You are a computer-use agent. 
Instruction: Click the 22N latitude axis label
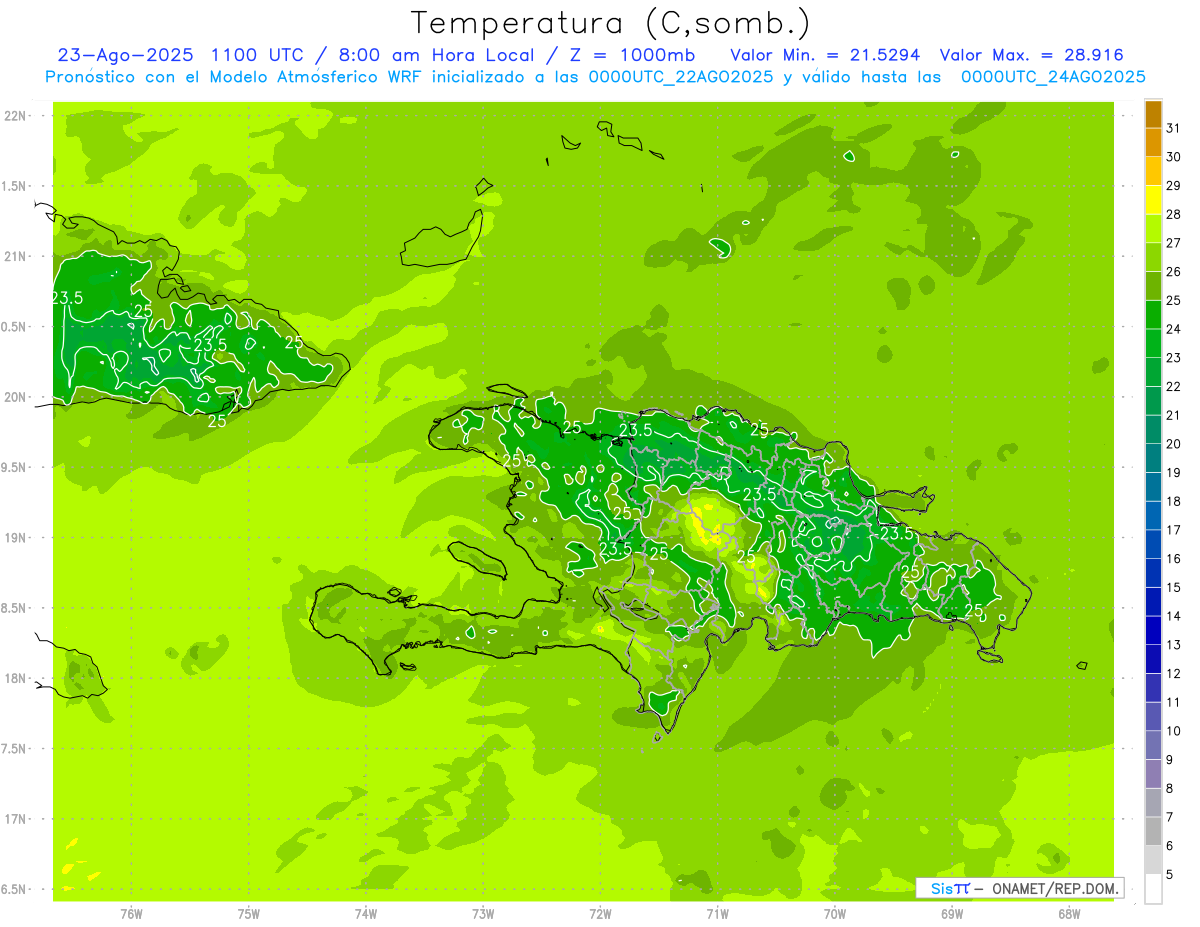(x=16, y=116)
